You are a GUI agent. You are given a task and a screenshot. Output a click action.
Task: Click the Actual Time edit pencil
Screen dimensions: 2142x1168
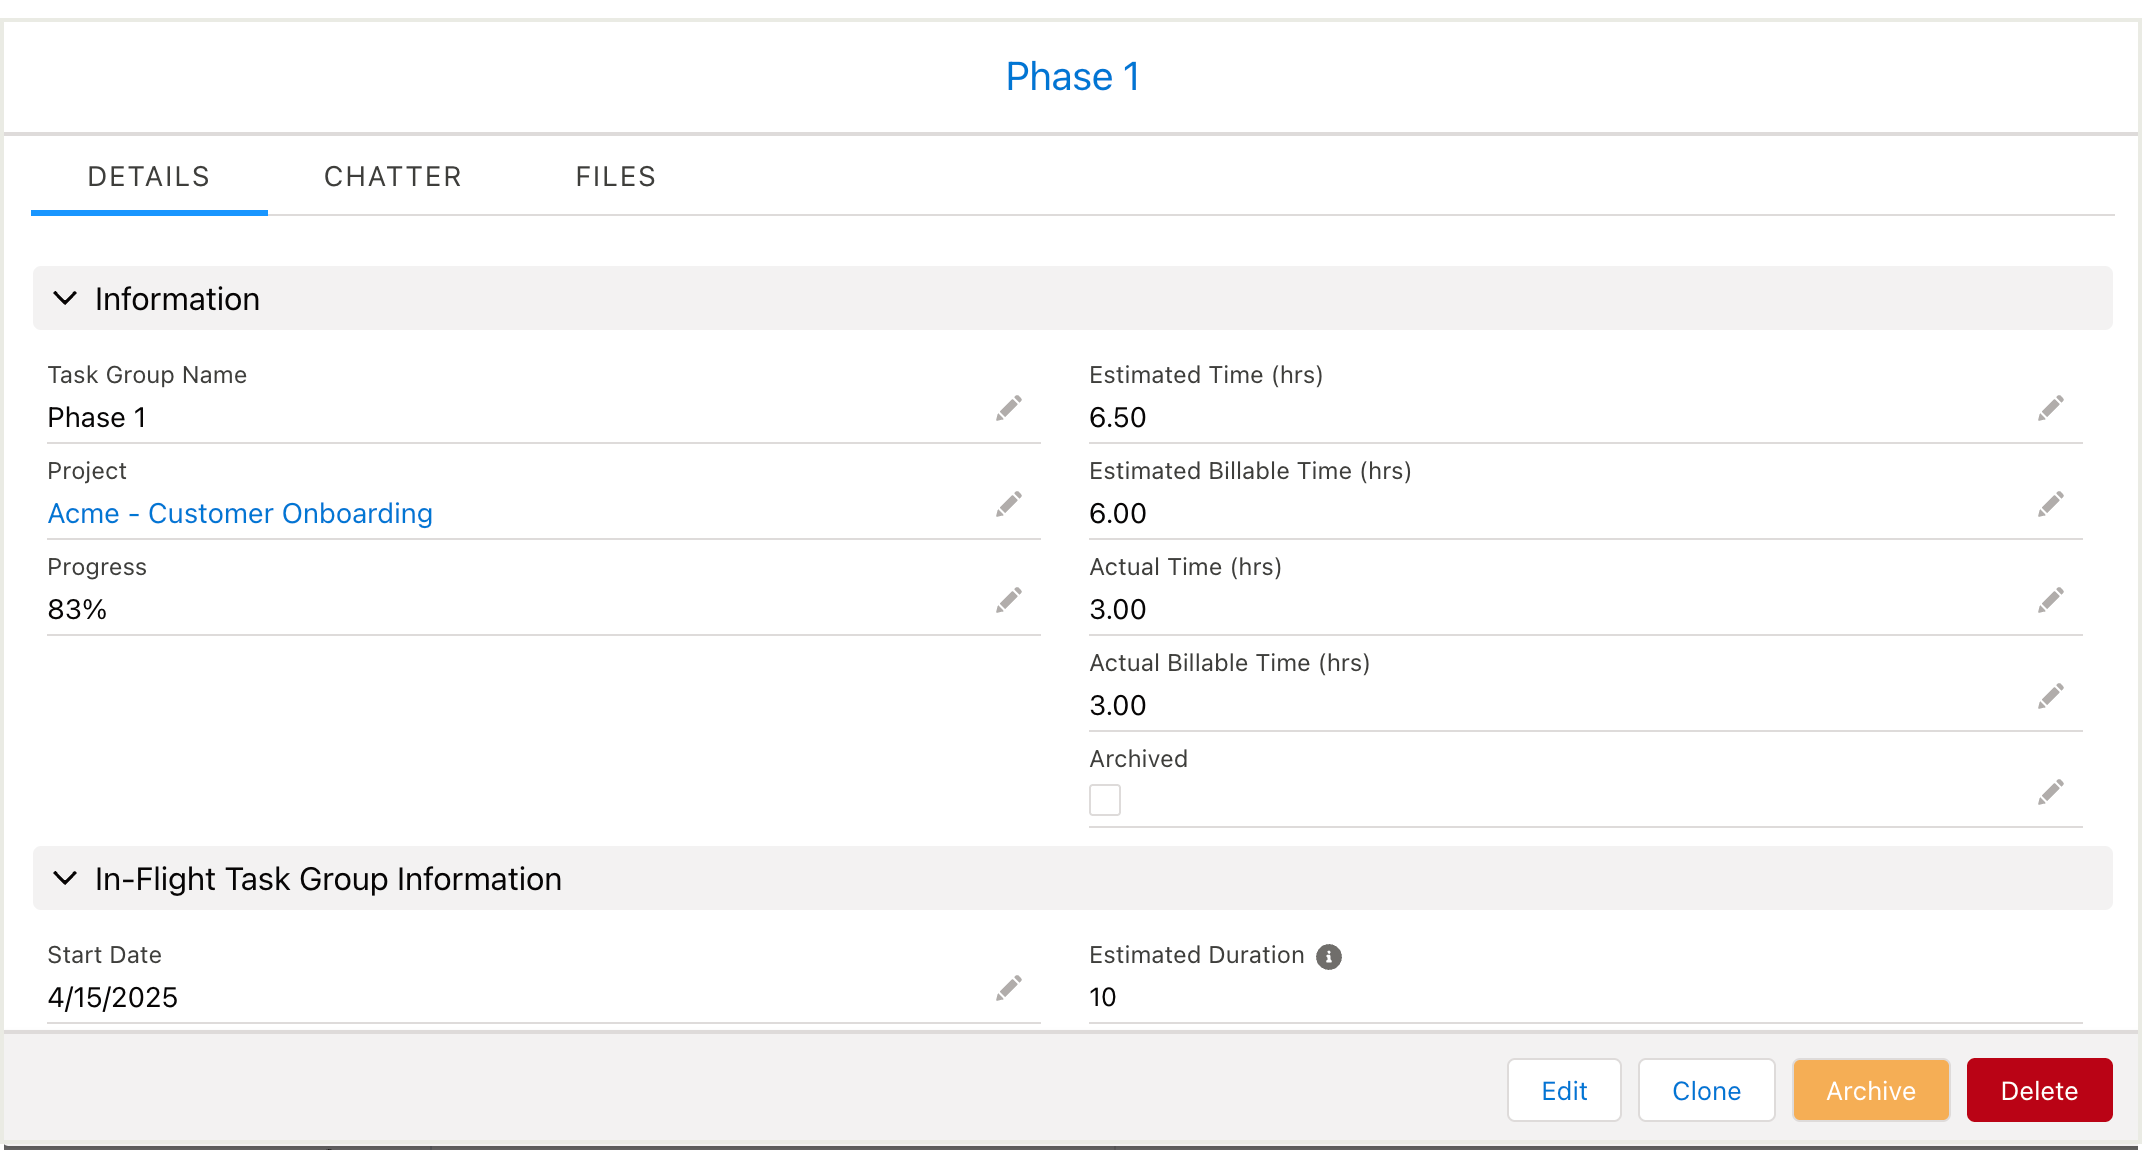[x=2051, y=600]
